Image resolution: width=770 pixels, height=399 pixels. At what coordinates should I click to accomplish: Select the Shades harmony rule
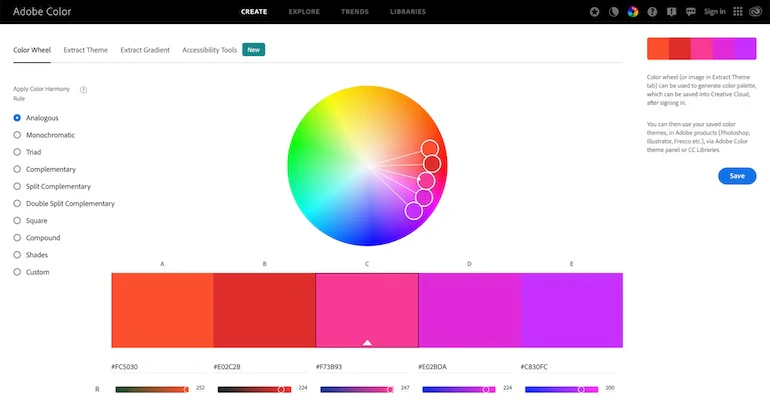coord(17,255)
